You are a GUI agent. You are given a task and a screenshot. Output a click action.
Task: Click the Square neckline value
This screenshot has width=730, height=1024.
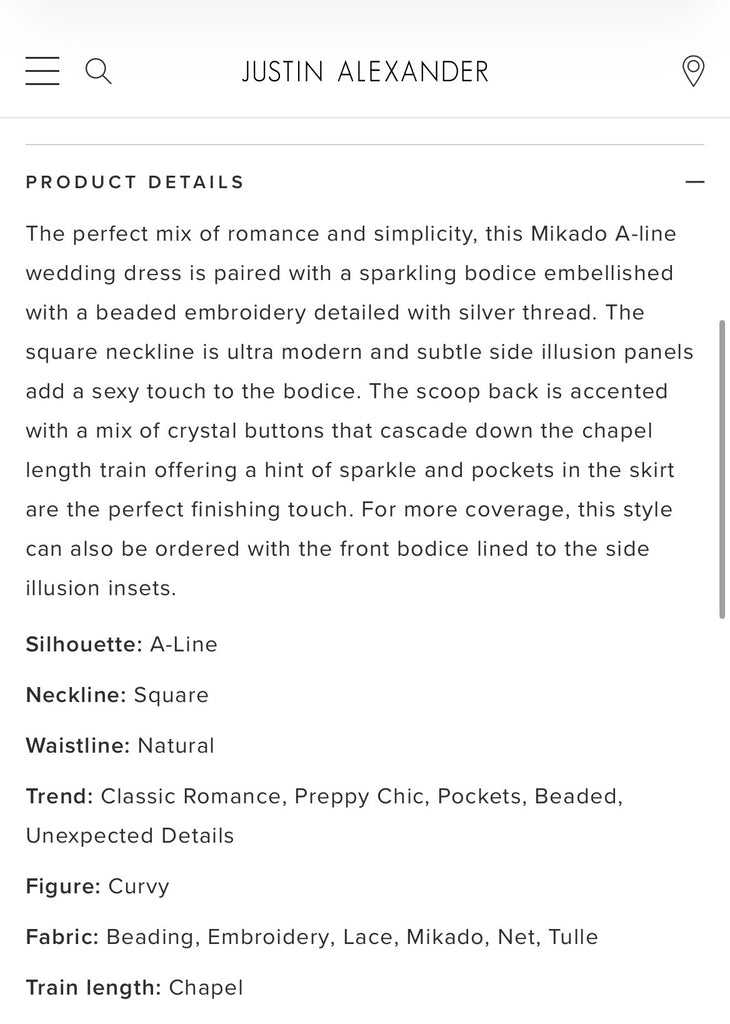click(x=171, y=695)
